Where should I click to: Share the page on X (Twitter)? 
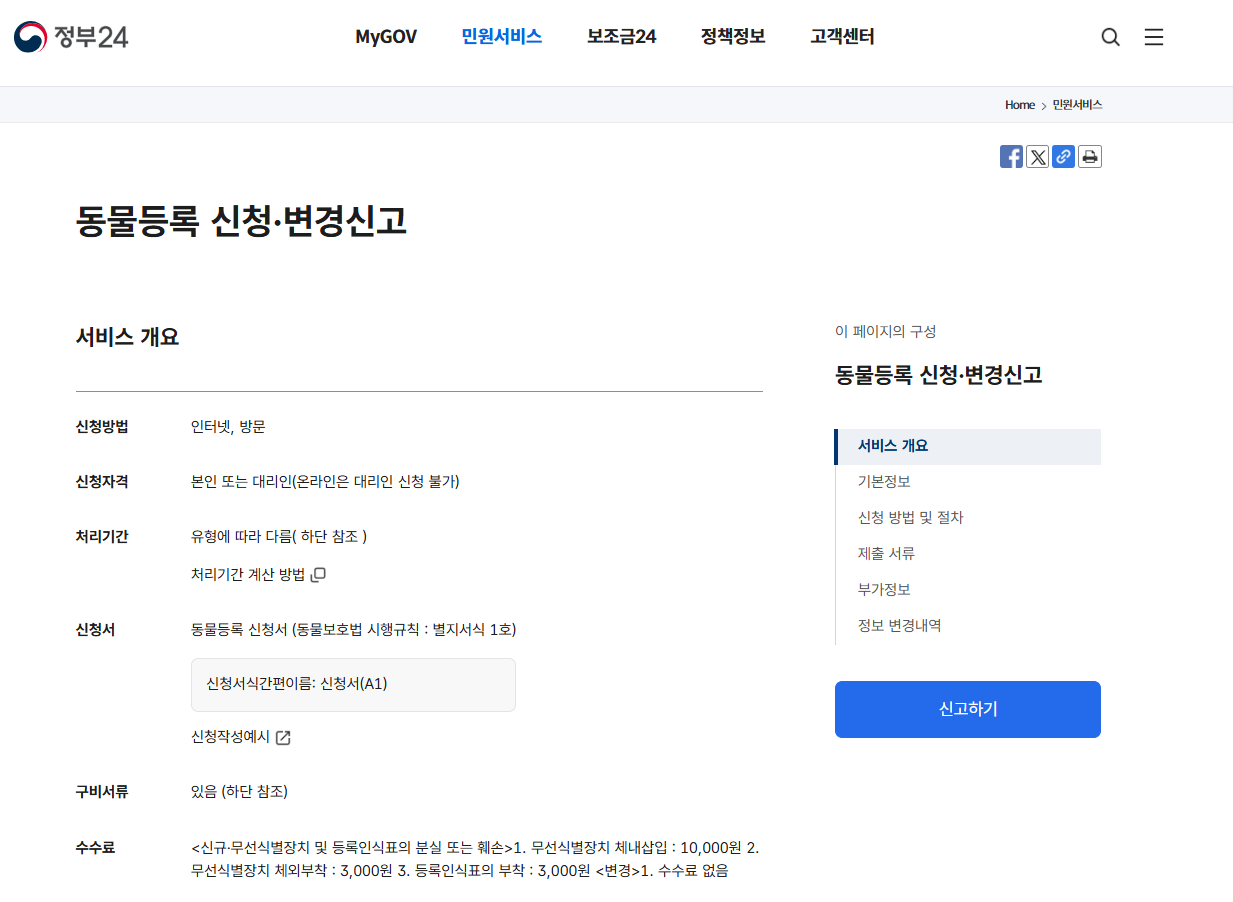(x=1037, y=156)
